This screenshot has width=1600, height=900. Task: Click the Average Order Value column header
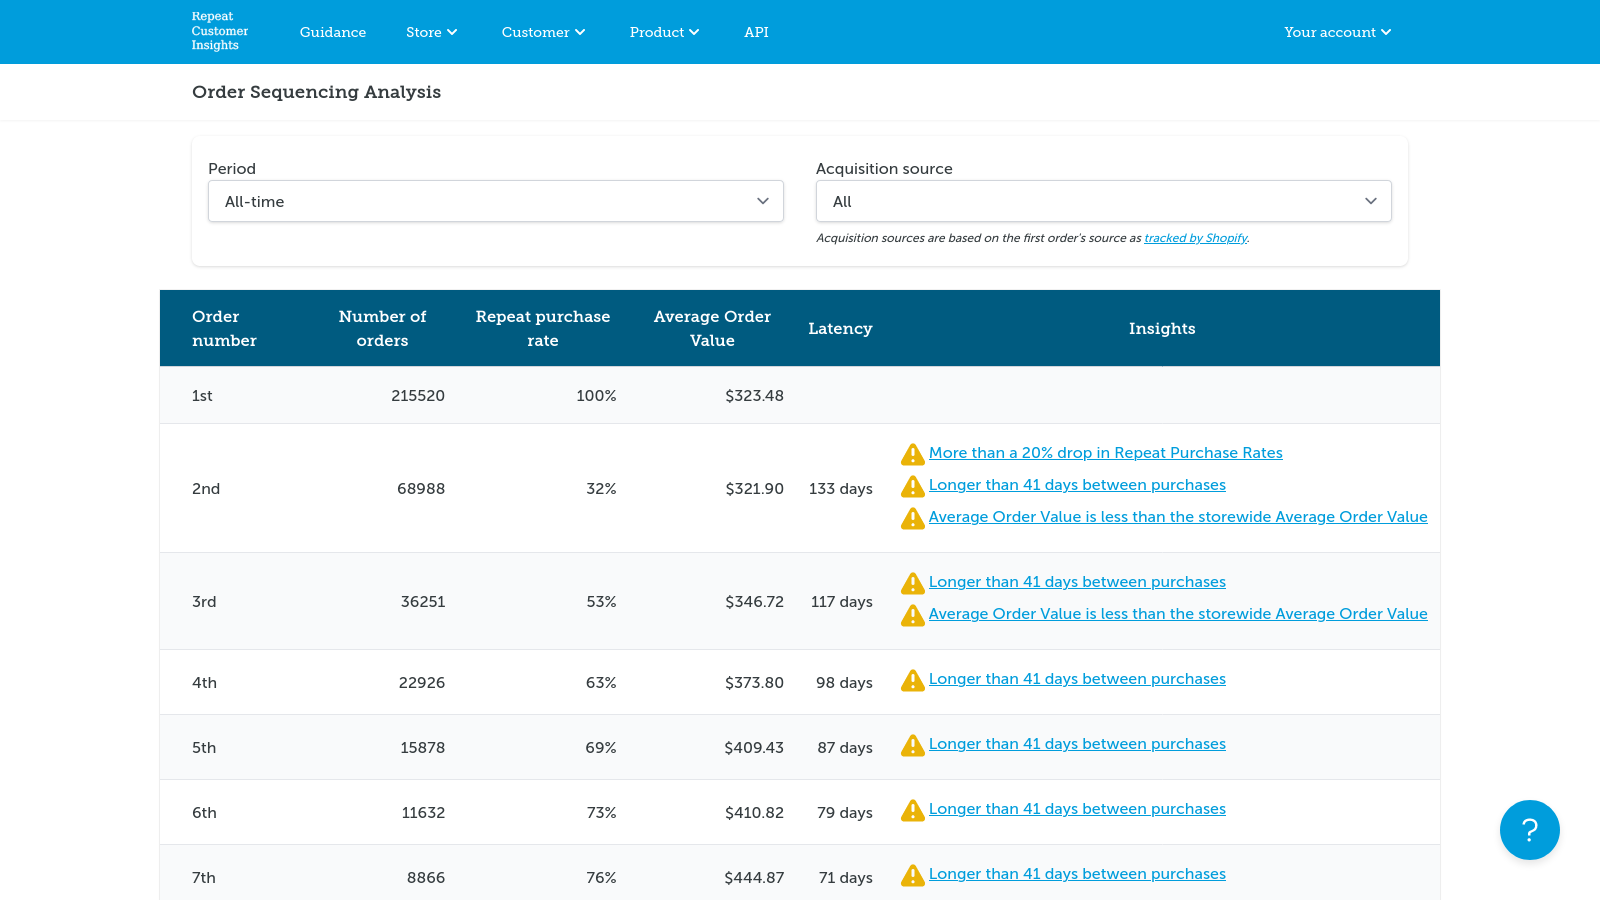[712, 328]
